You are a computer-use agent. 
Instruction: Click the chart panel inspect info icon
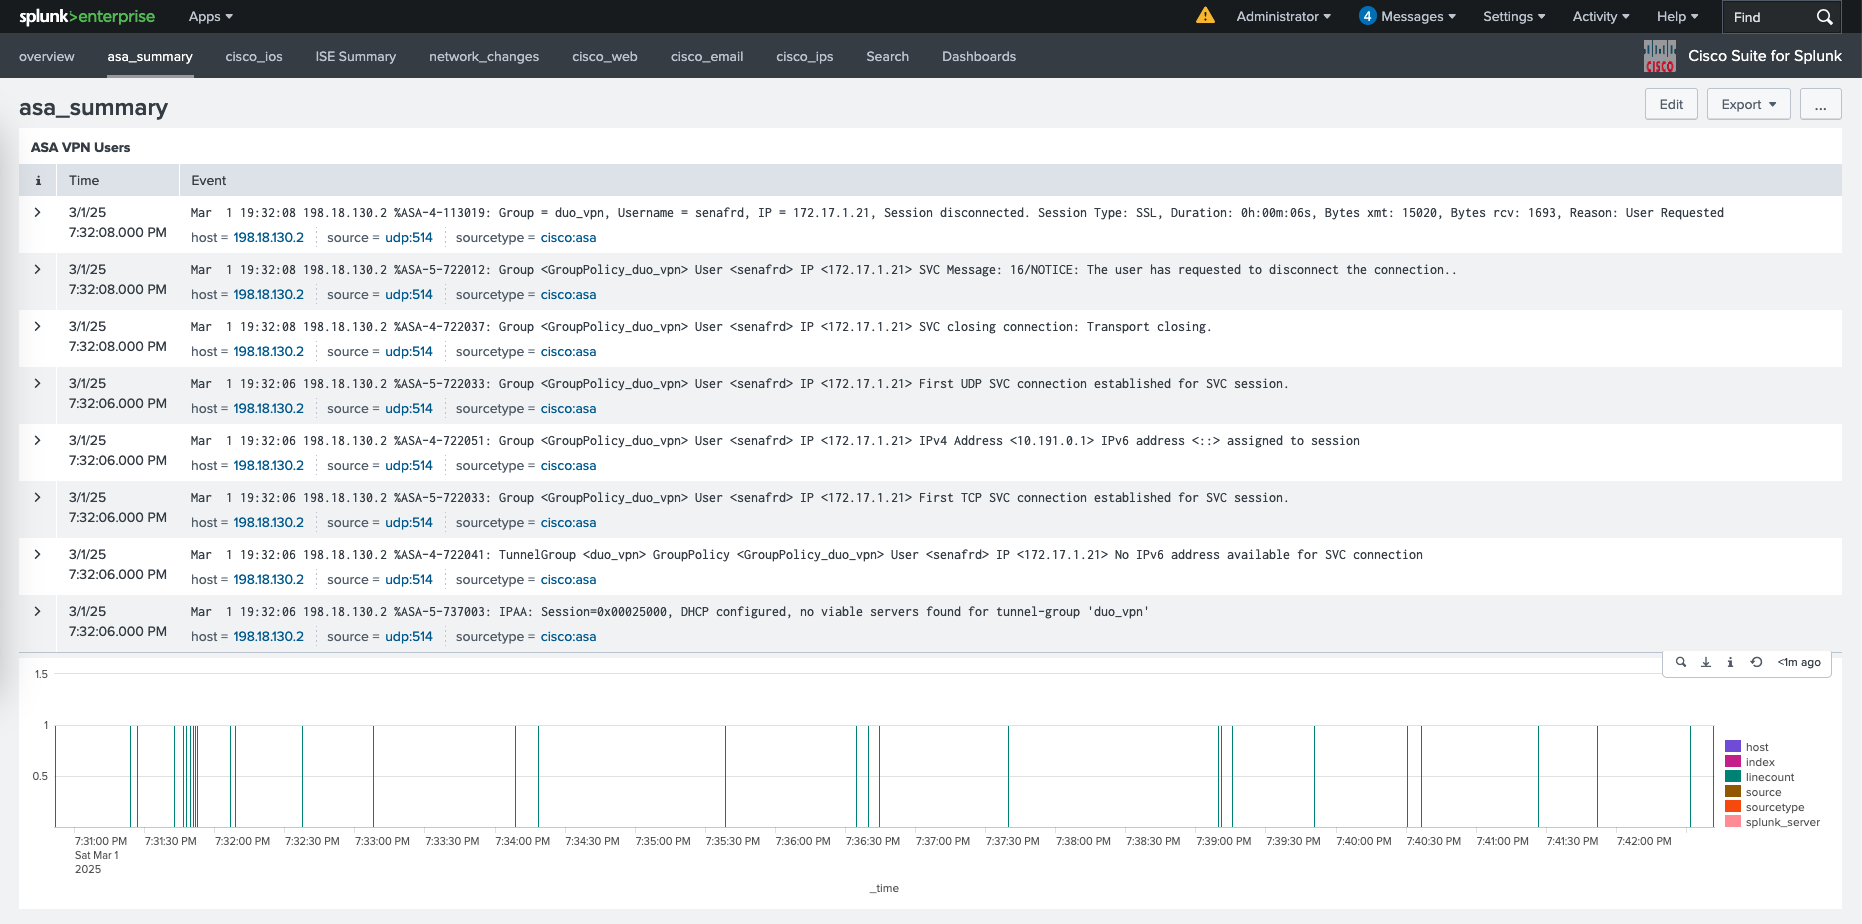point(1730,662)
